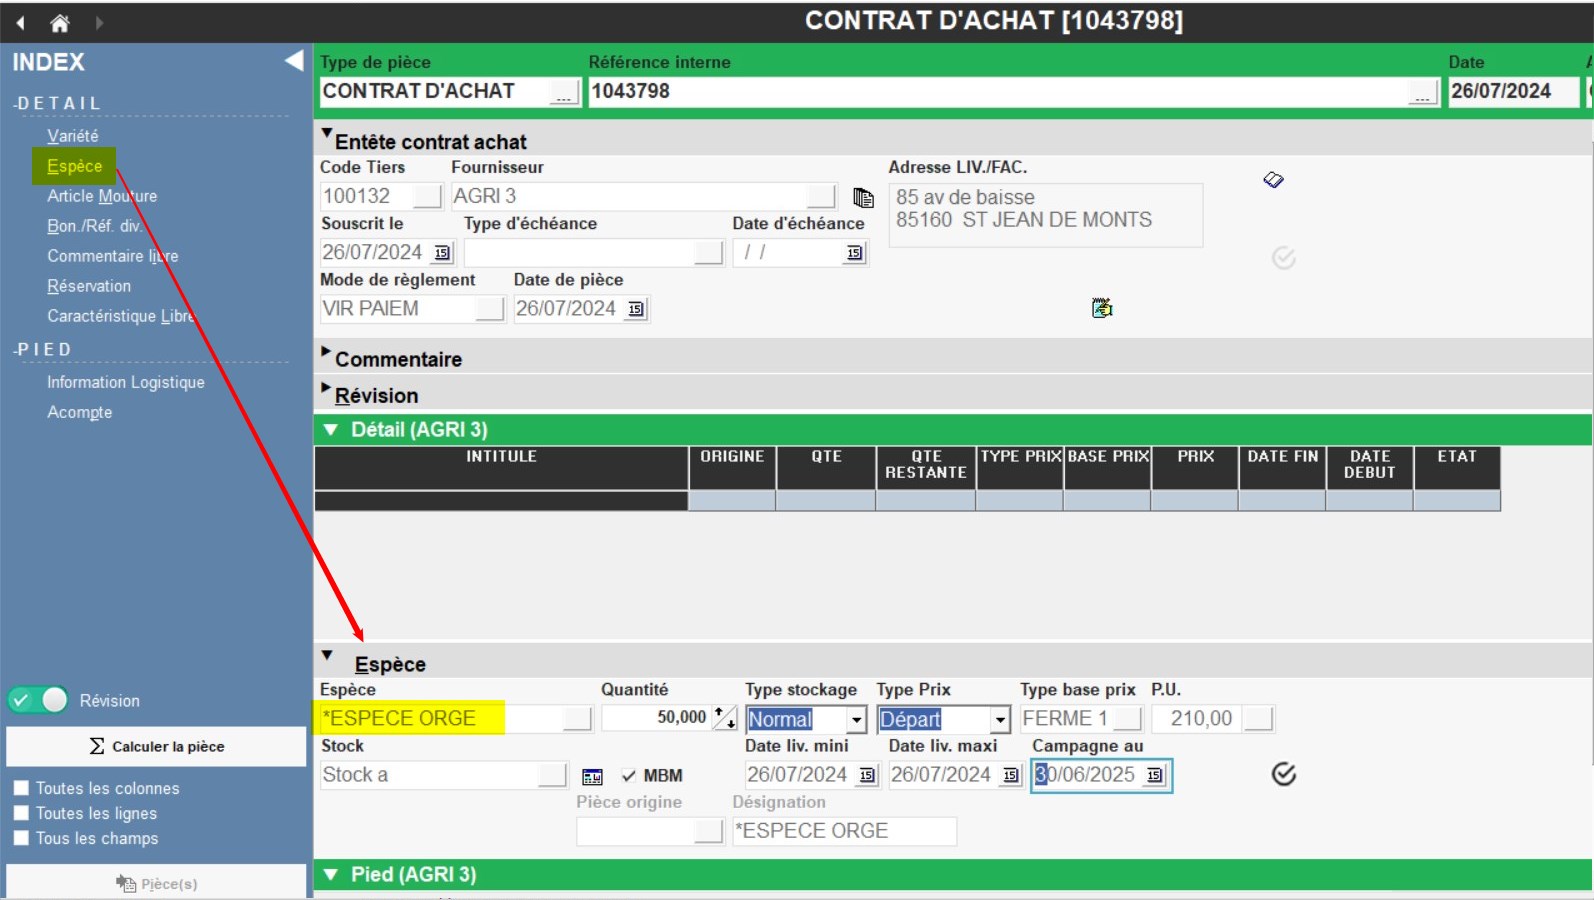Screen dimensions: 1594x900
Task: Collapse the INDEX sidebar panel arrow
Action: click(x=294, y=61)
